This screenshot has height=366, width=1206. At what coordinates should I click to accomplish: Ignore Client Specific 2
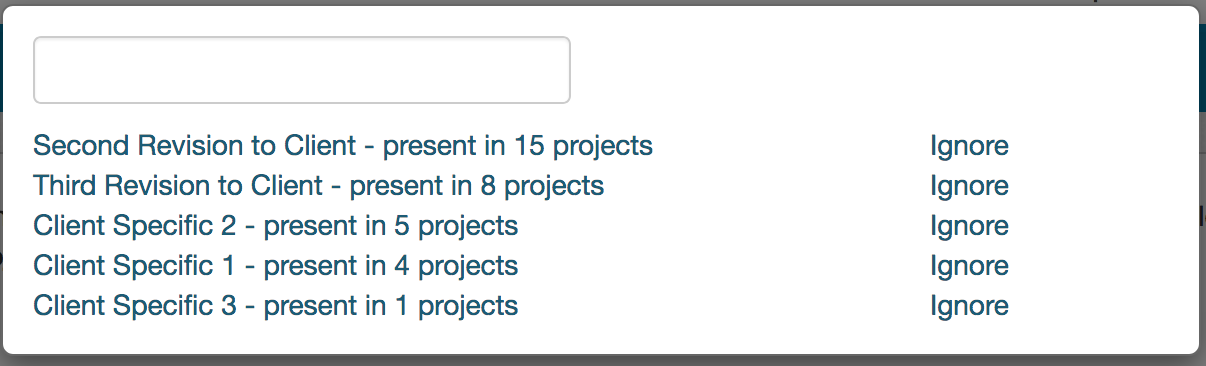pyautogui.click(x=969, y=226)
